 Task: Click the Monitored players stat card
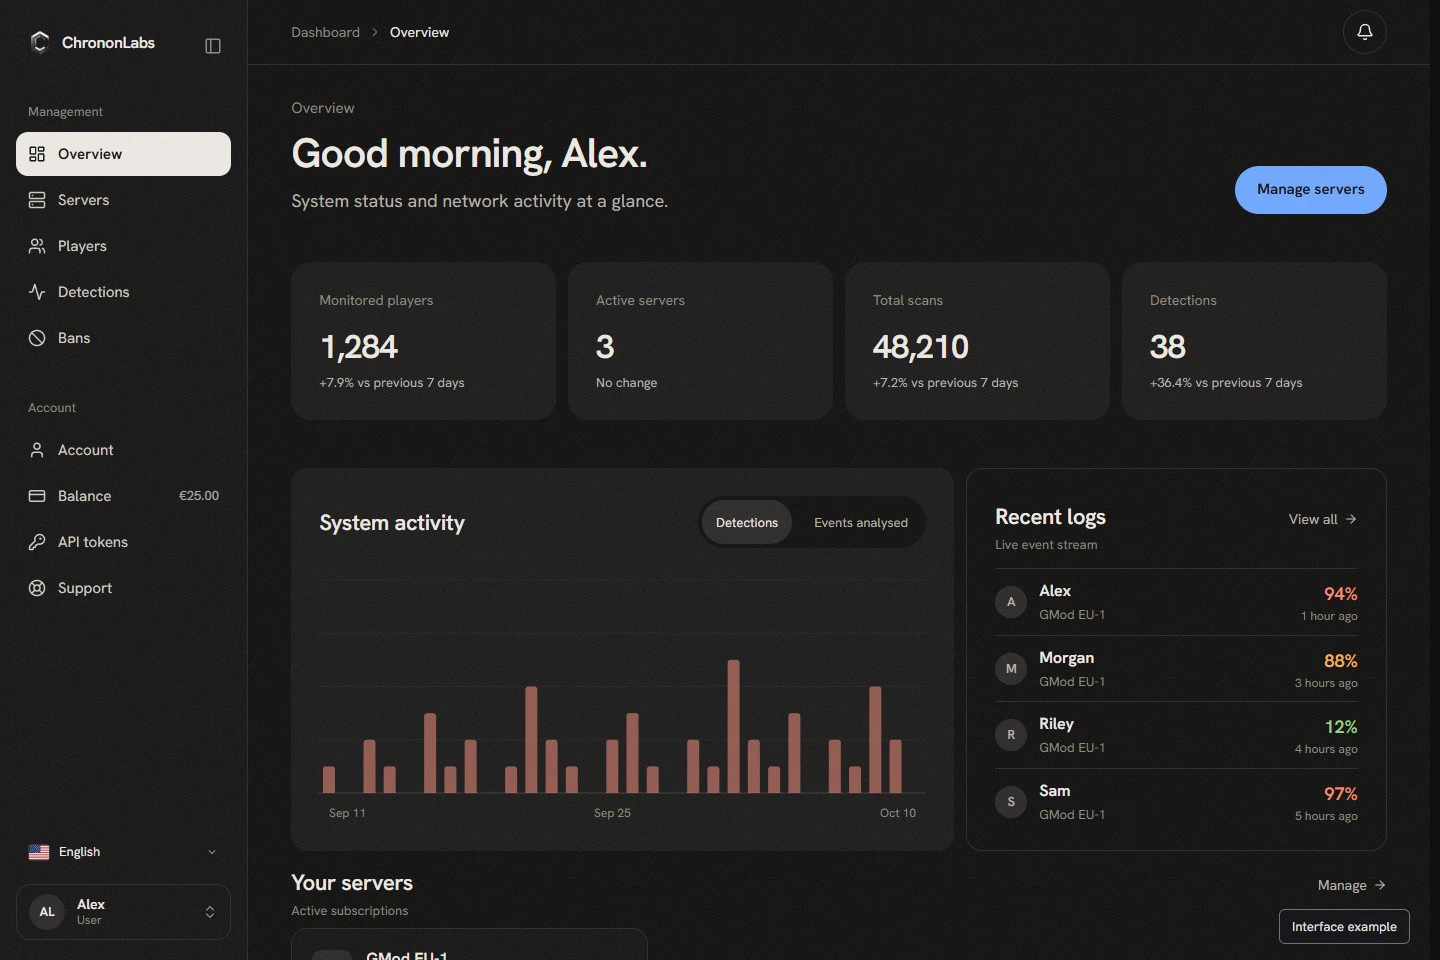coord(423,341)
